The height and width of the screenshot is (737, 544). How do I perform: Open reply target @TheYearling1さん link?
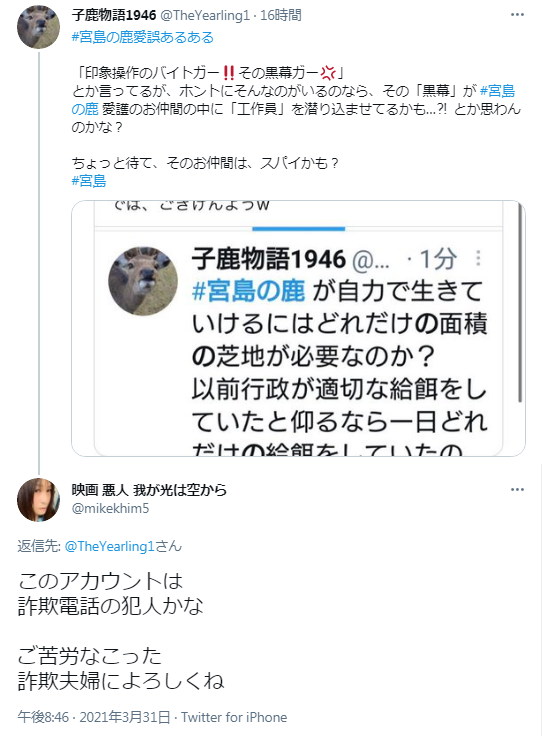tap(123, 546)
